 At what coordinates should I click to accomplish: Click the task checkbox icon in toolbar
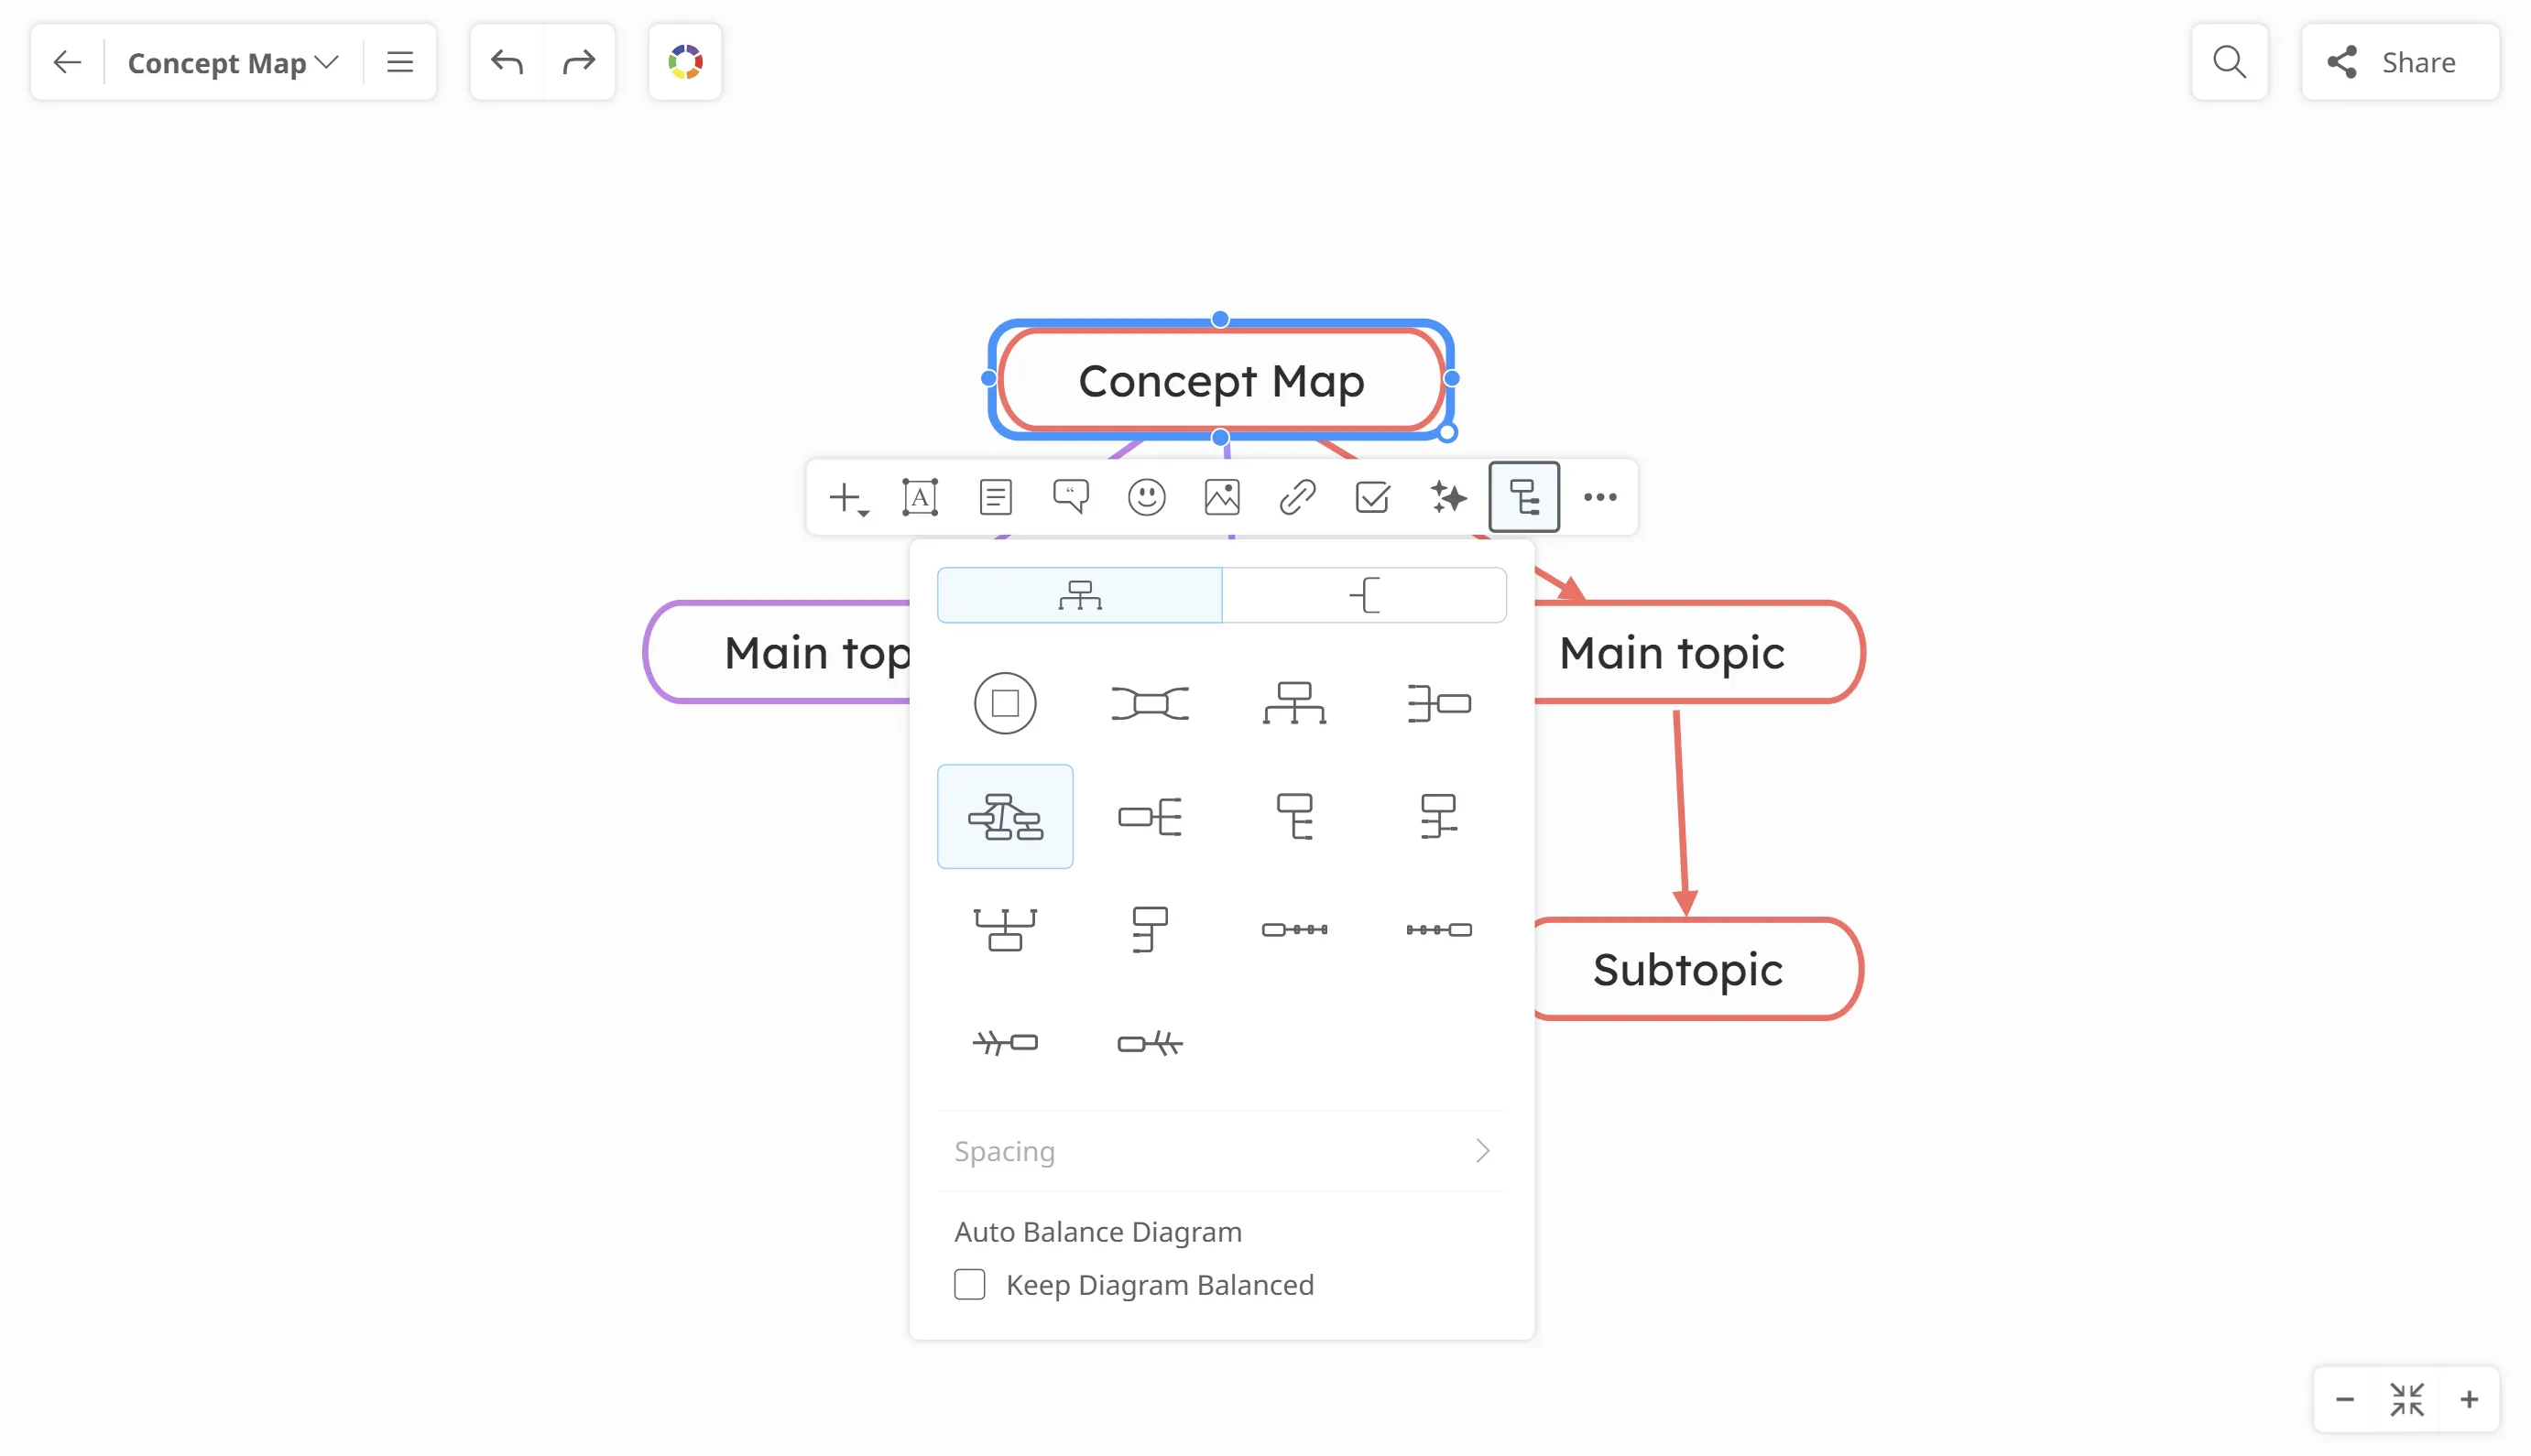[x=1372, y=497]
